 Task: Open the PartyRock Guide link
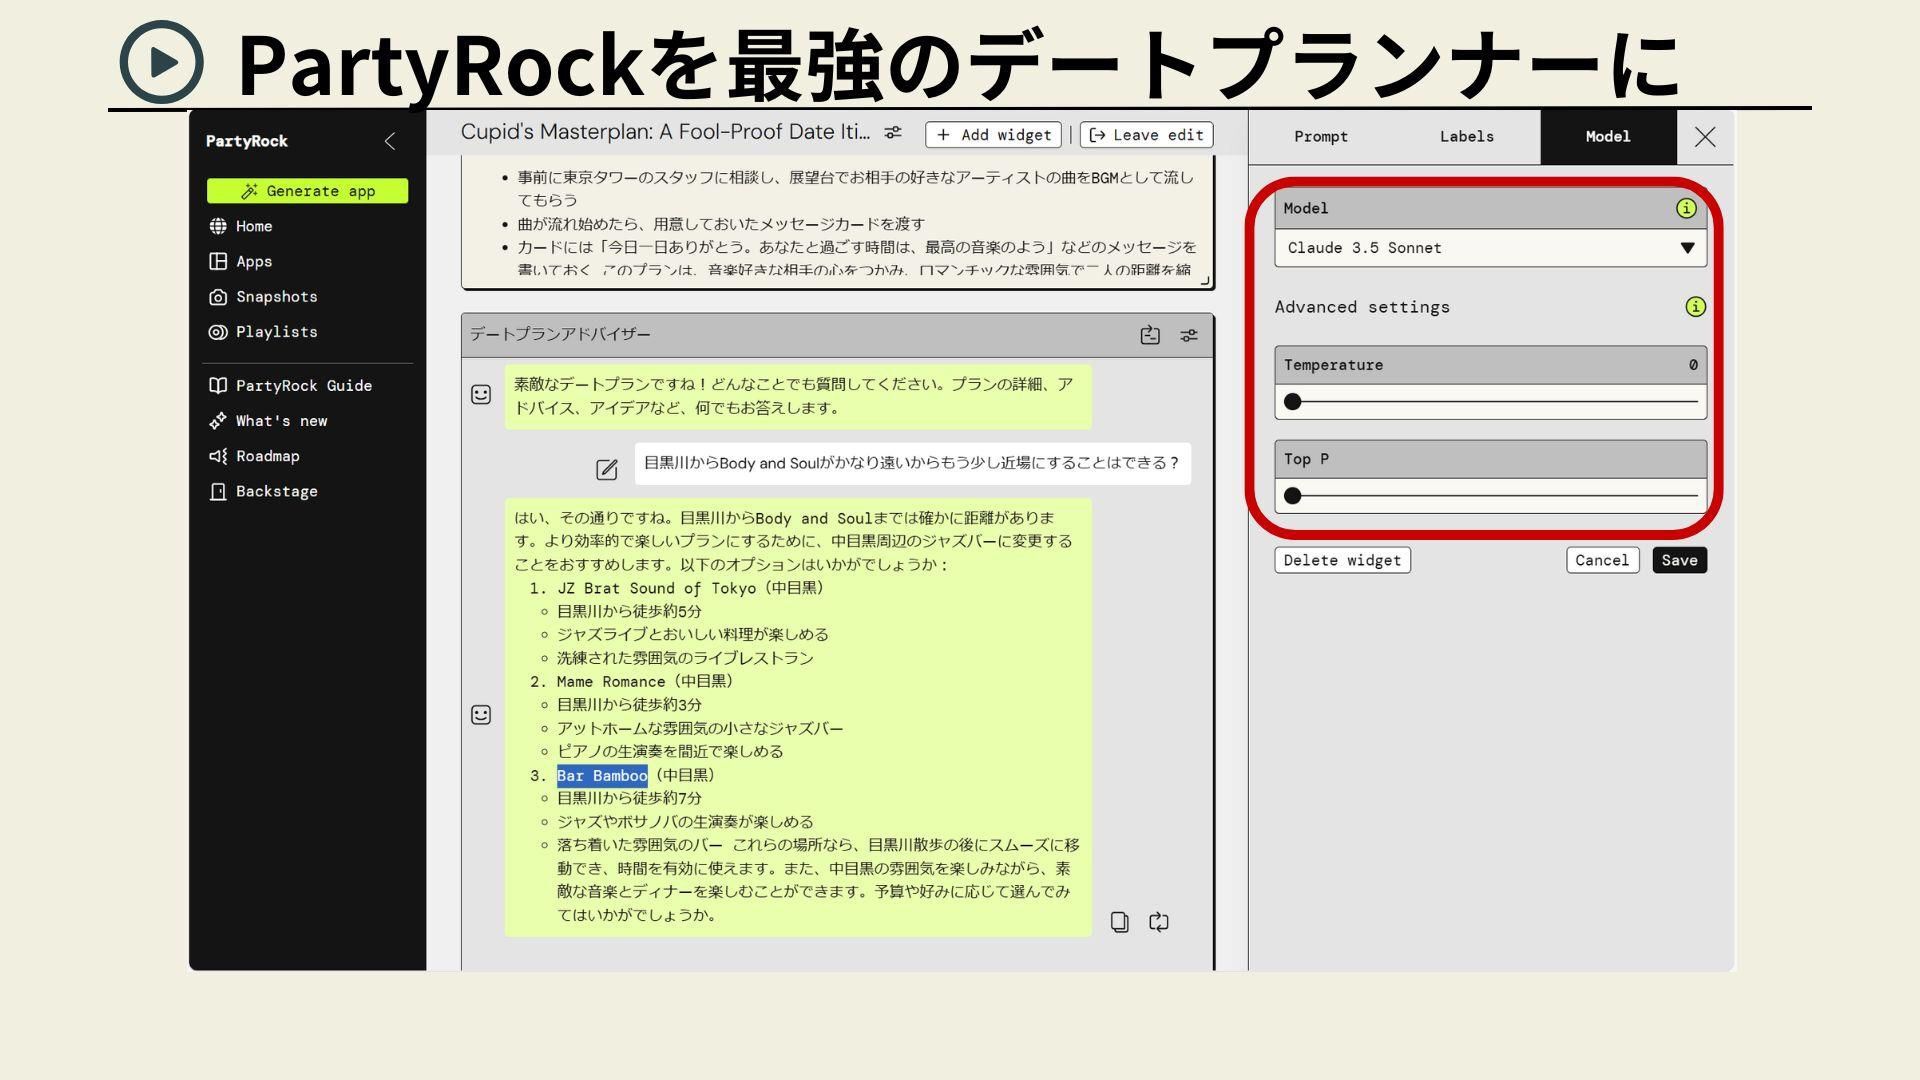point(303,386)
